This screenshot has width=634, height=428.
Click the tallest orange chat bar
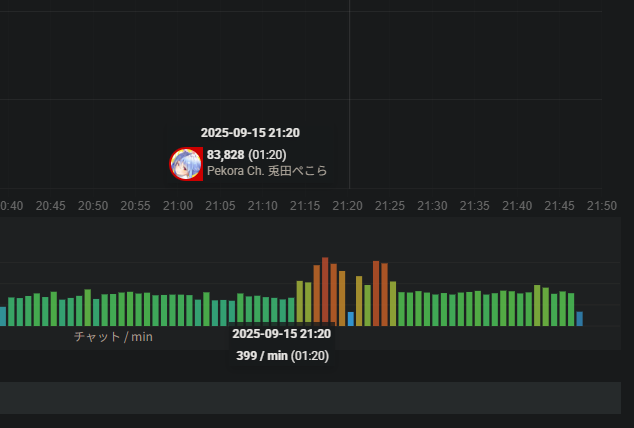(325, 291)
